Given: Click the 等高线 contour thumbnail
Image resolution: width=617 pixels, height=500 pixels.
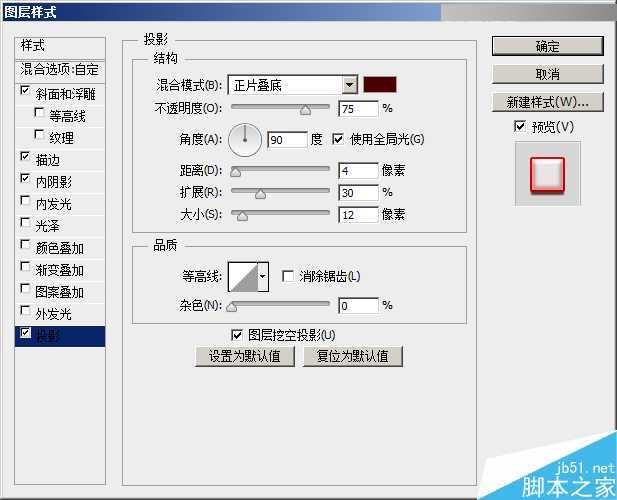Looking at the screenshot, I should tap(243, 277).
